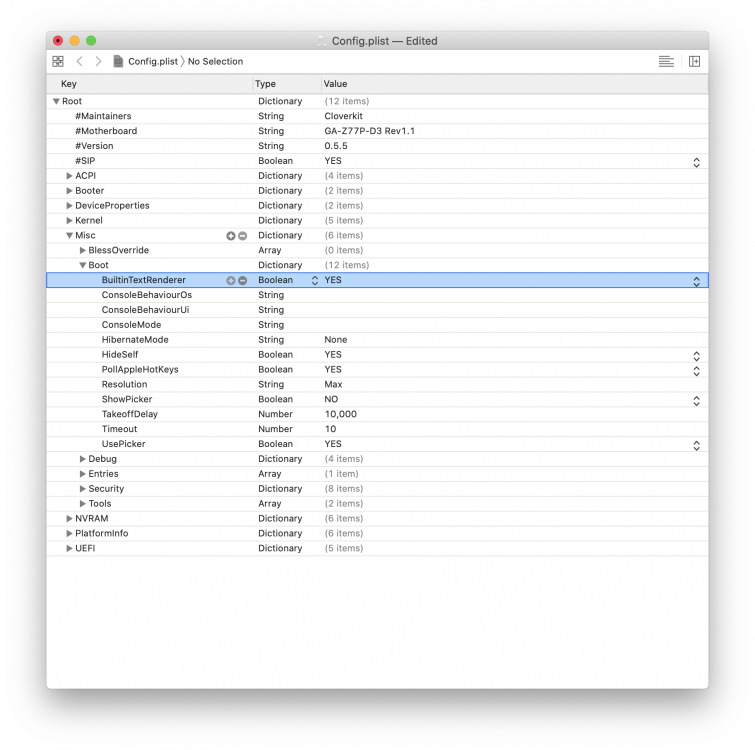This screenshot has width=755, height=750.
Task: Expand the Tools array
Action: coord(83,504)
